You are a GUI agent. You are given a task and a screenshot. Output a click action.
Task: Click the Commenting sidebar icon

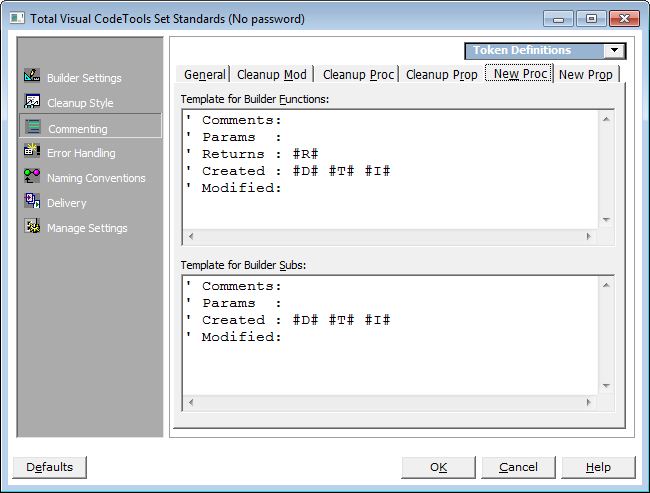click(33, 127)
